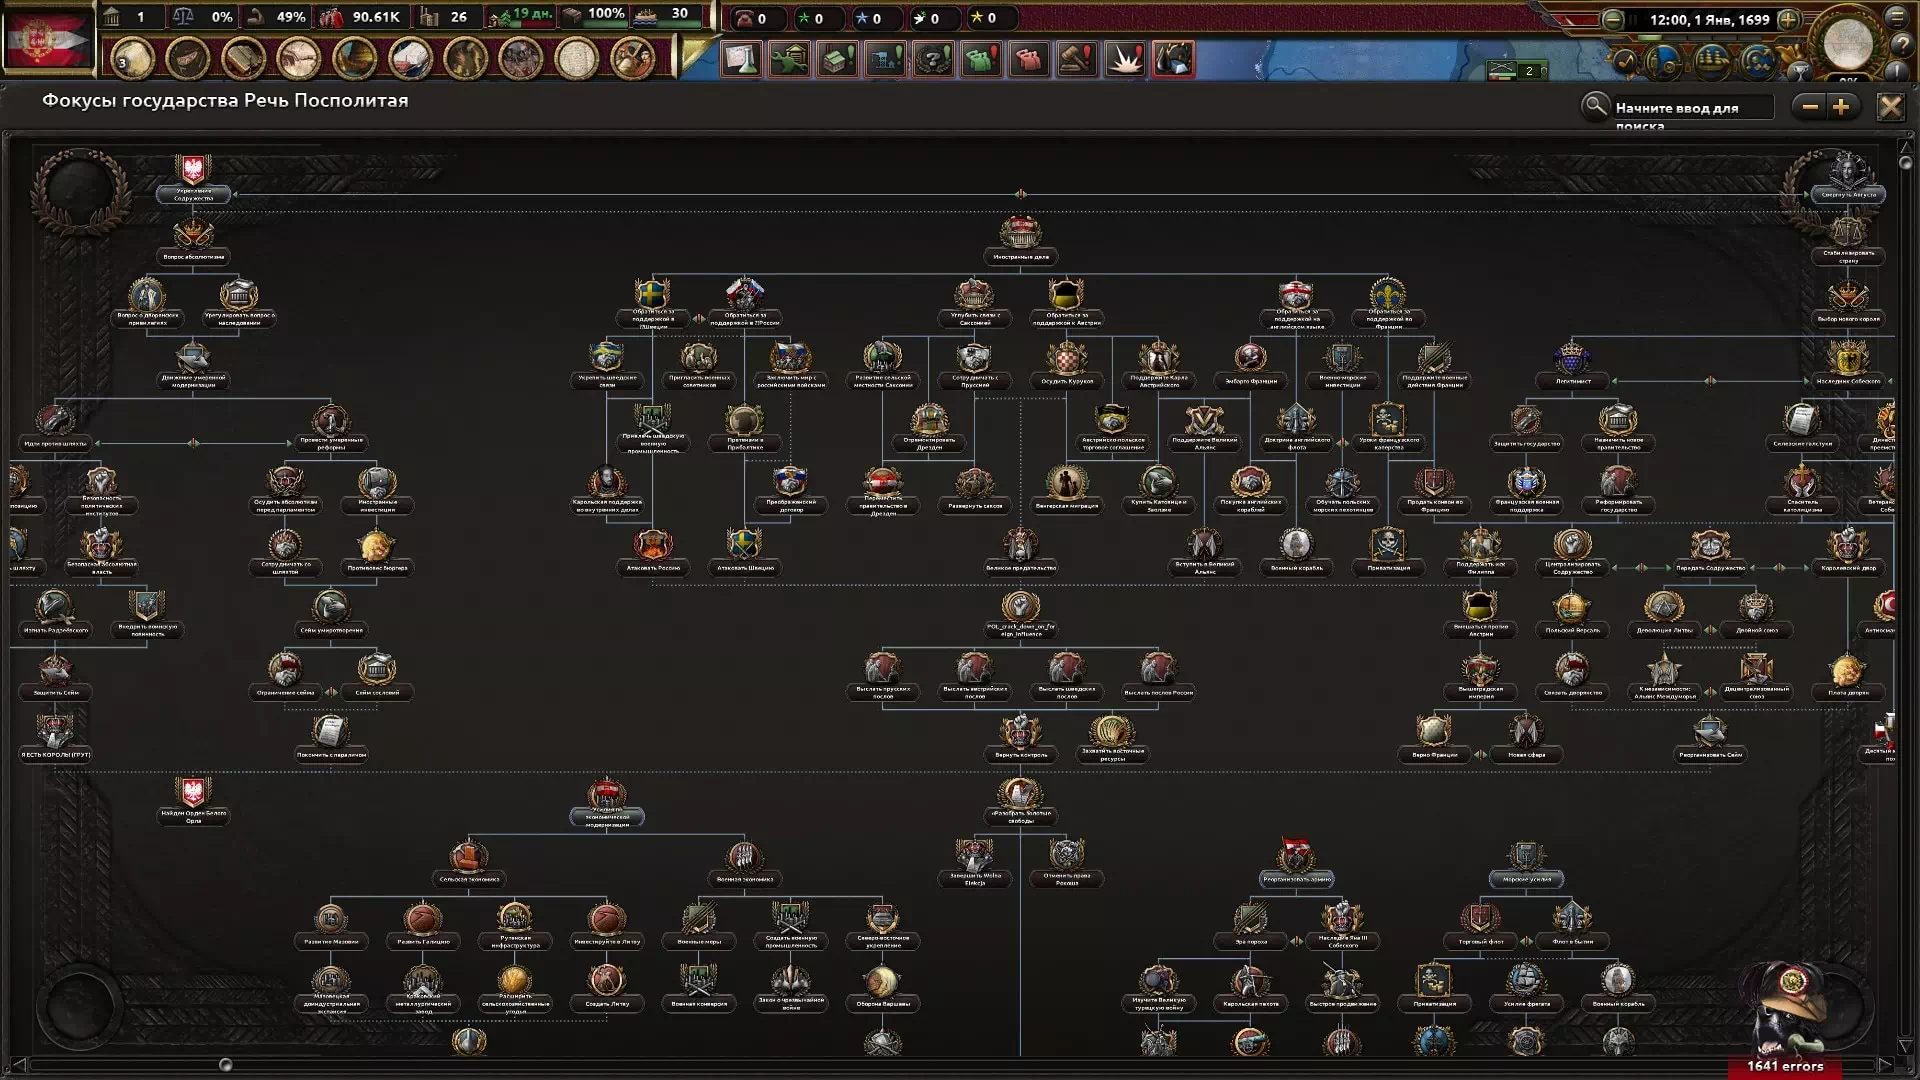Zoom in focus tree with plus button
The width and height of the screenshot is (1920, 1080).
click(x=1841, y=107)
